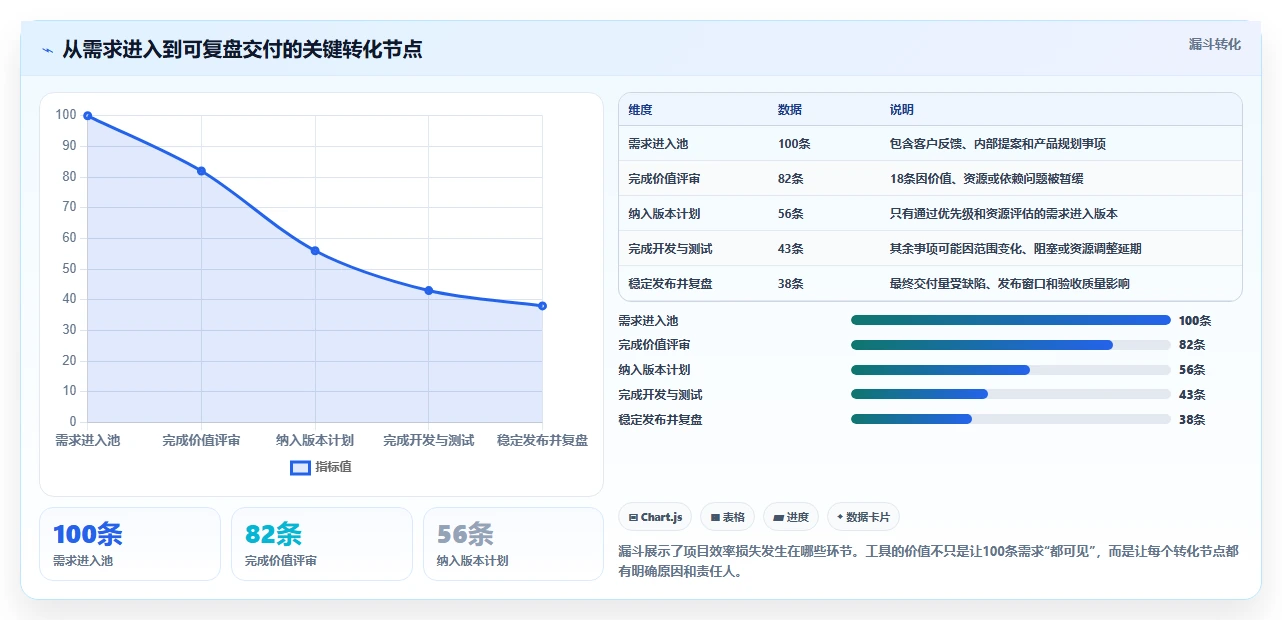The width and height of the screenshot is (1282, 620).
Task: Select the Chart.js chip
Action: pos(656,517)
